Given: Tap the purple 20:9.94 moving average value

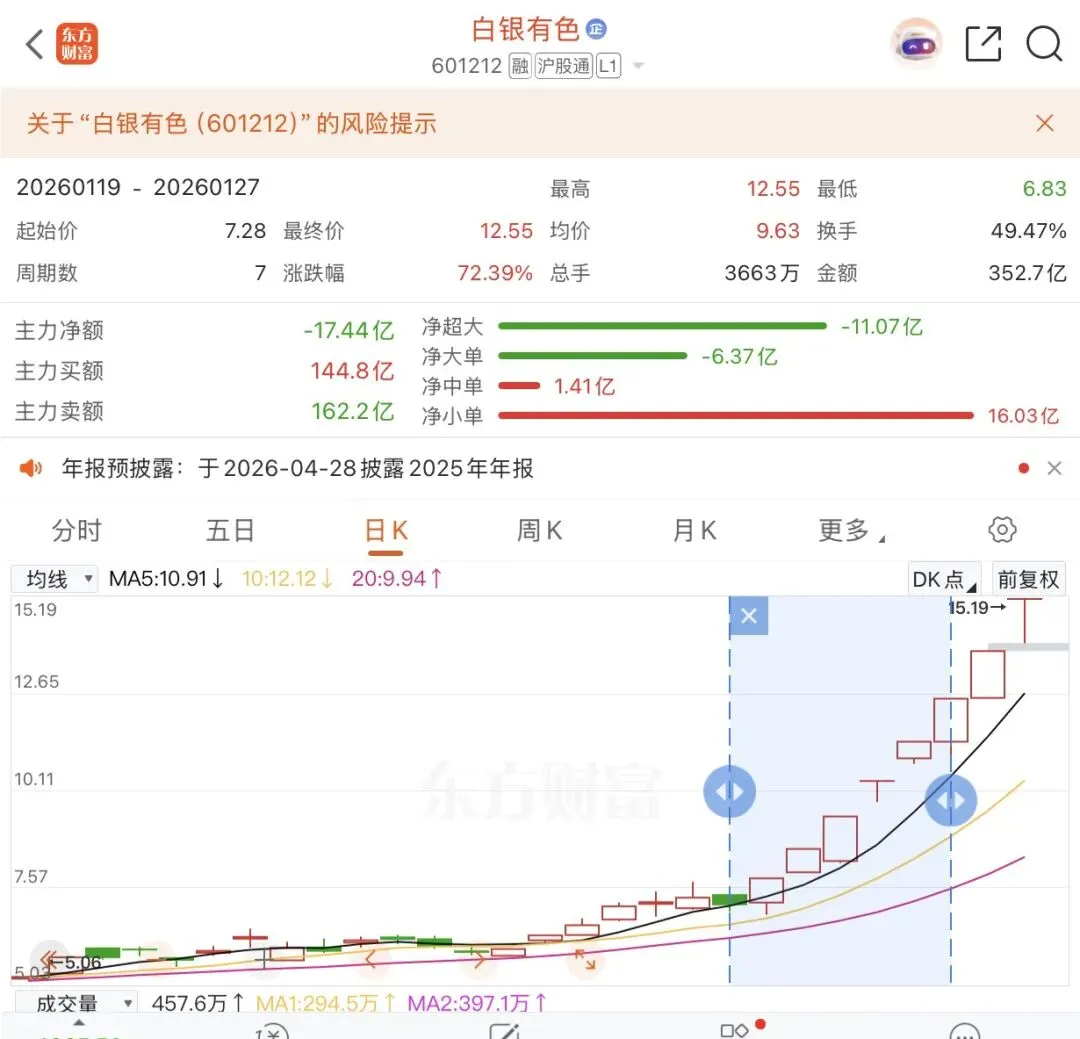Looking at the screenshot, I should (x=397, y=579).
